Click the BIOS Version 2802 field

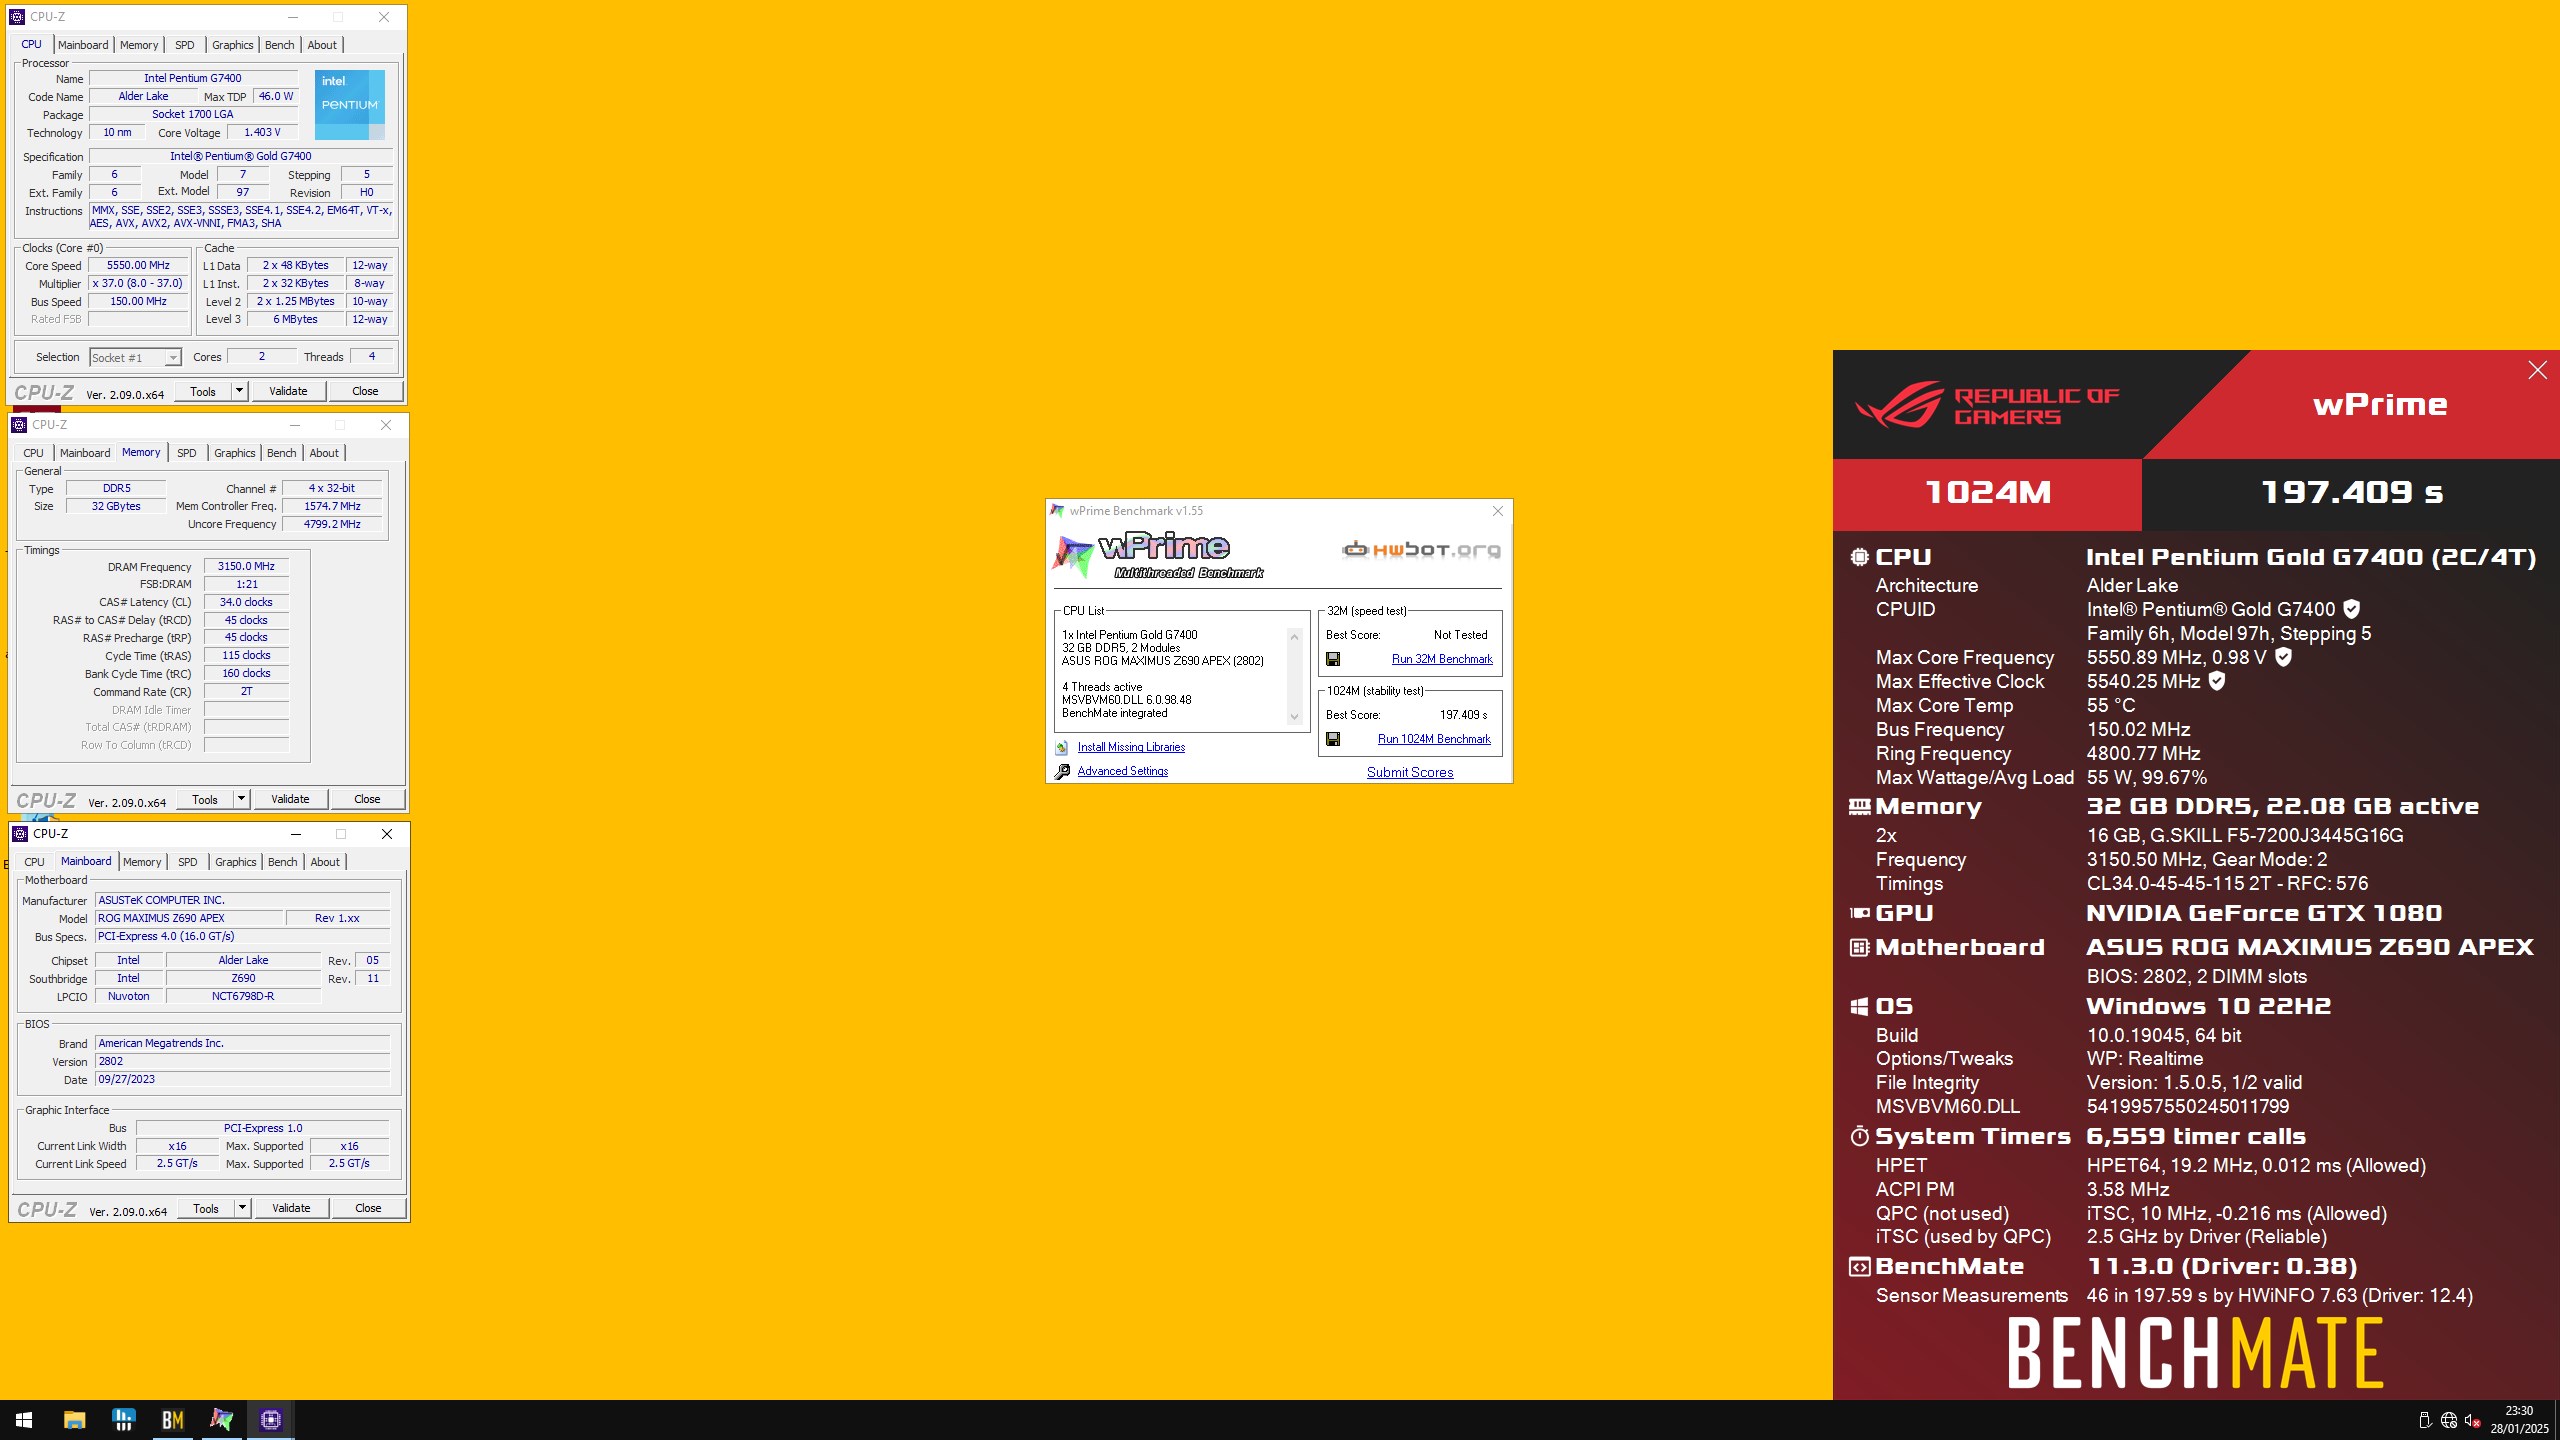tap(242, 1062)
